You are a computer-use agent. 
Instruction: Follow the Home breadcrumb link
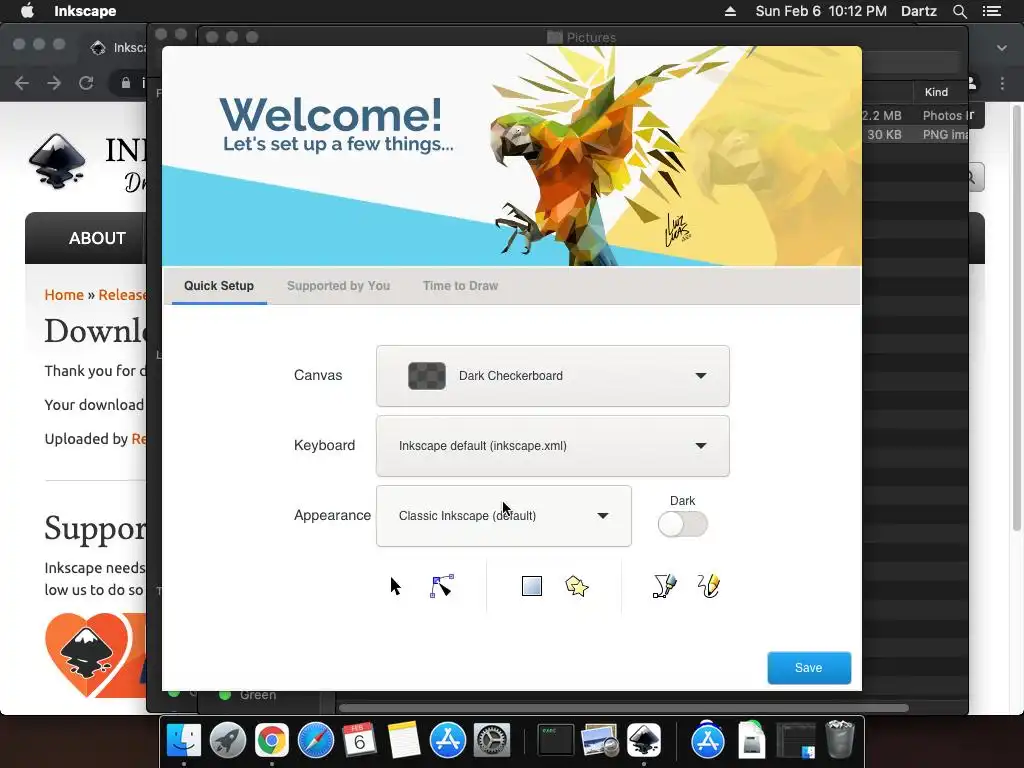pos(64,295)
